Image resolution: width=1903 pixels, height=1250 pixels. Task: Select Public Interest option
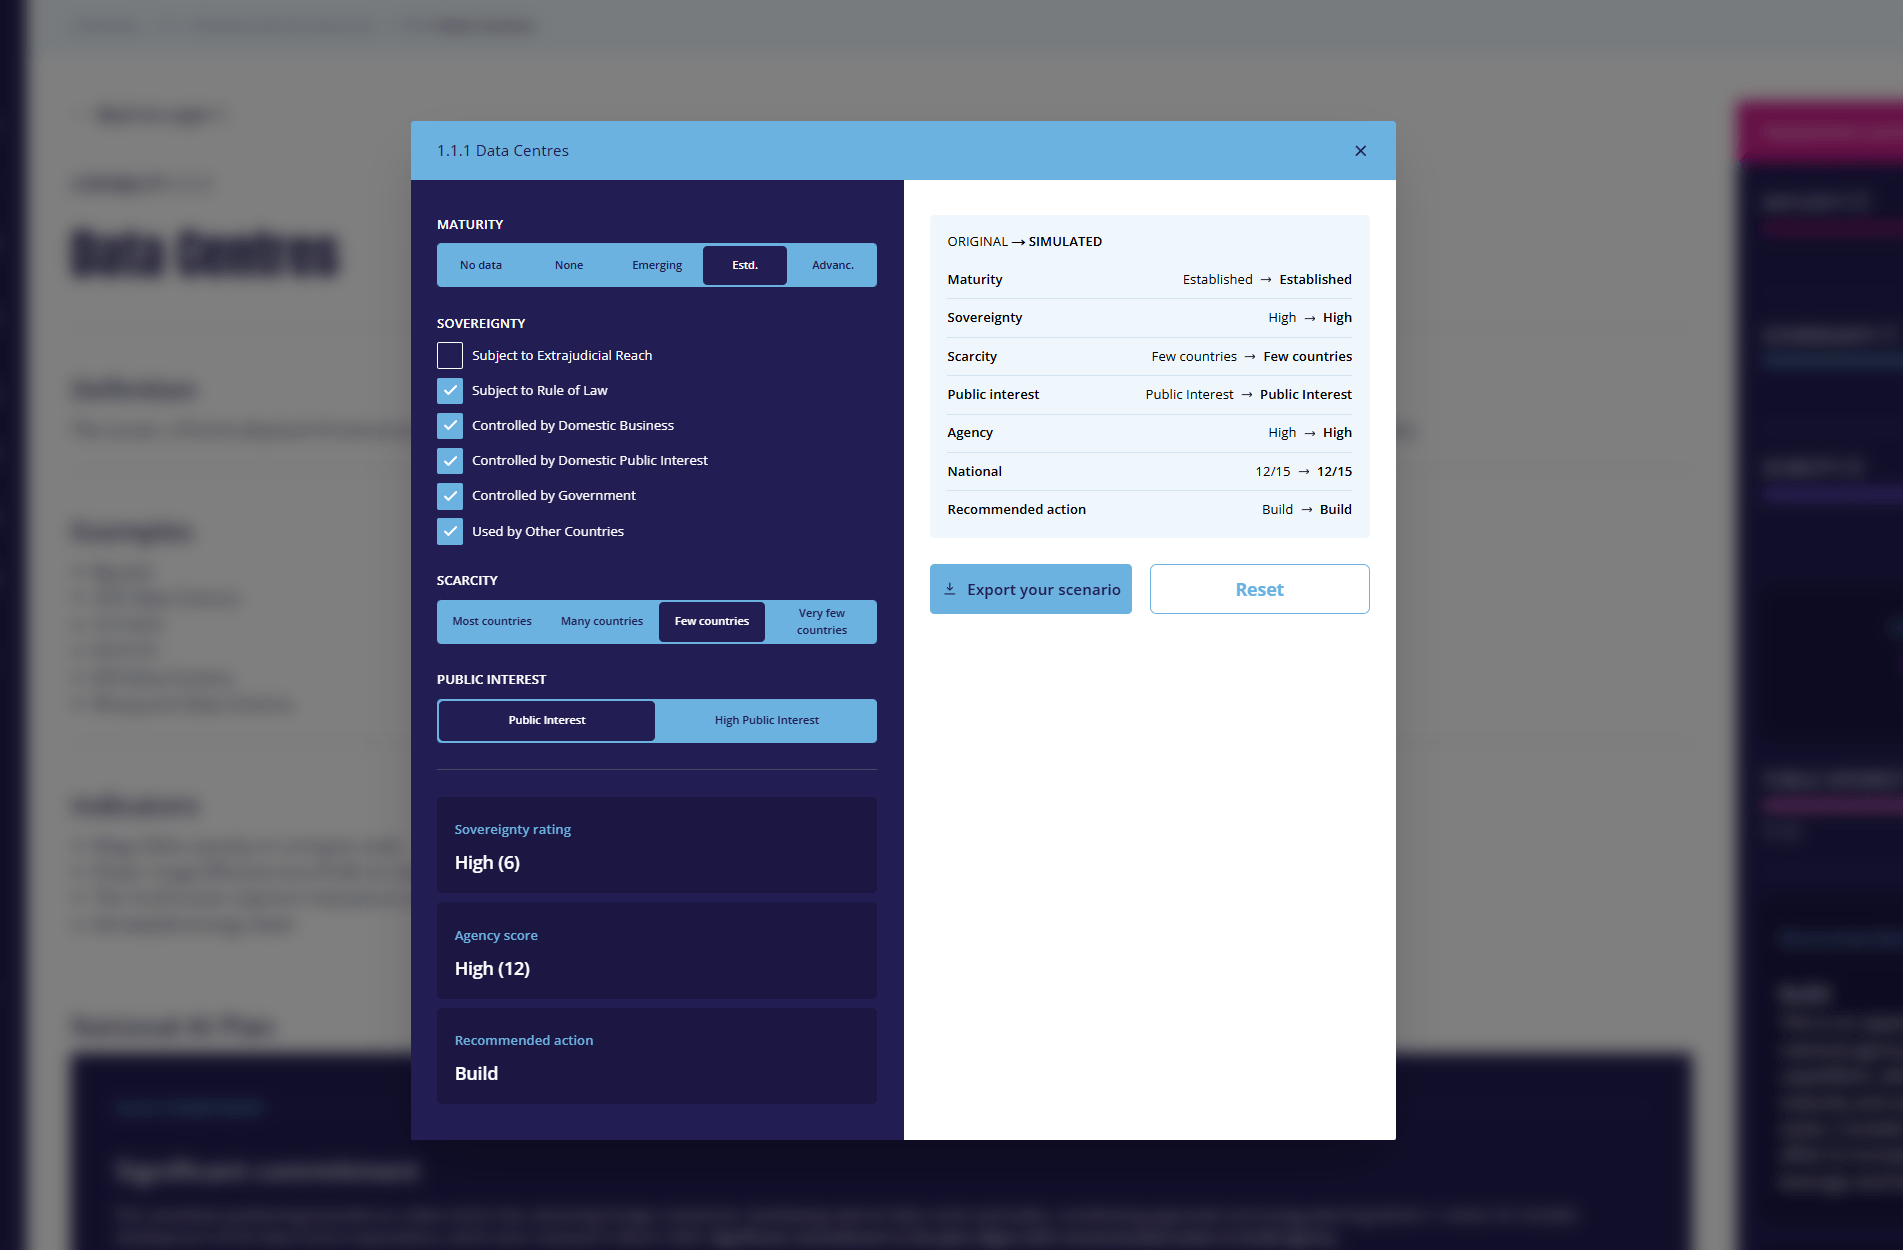547,720
